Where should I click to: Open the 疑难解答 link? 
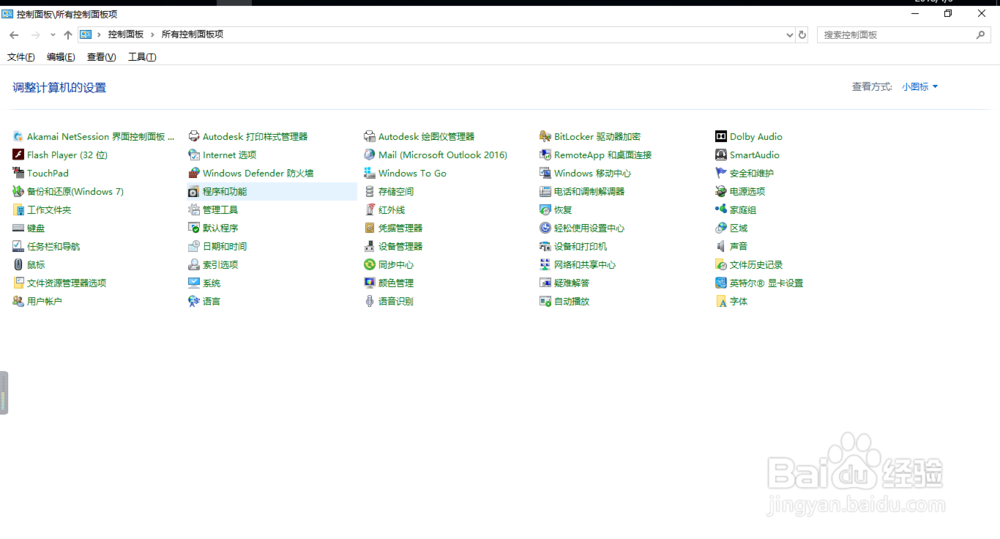tap(571, 283)
